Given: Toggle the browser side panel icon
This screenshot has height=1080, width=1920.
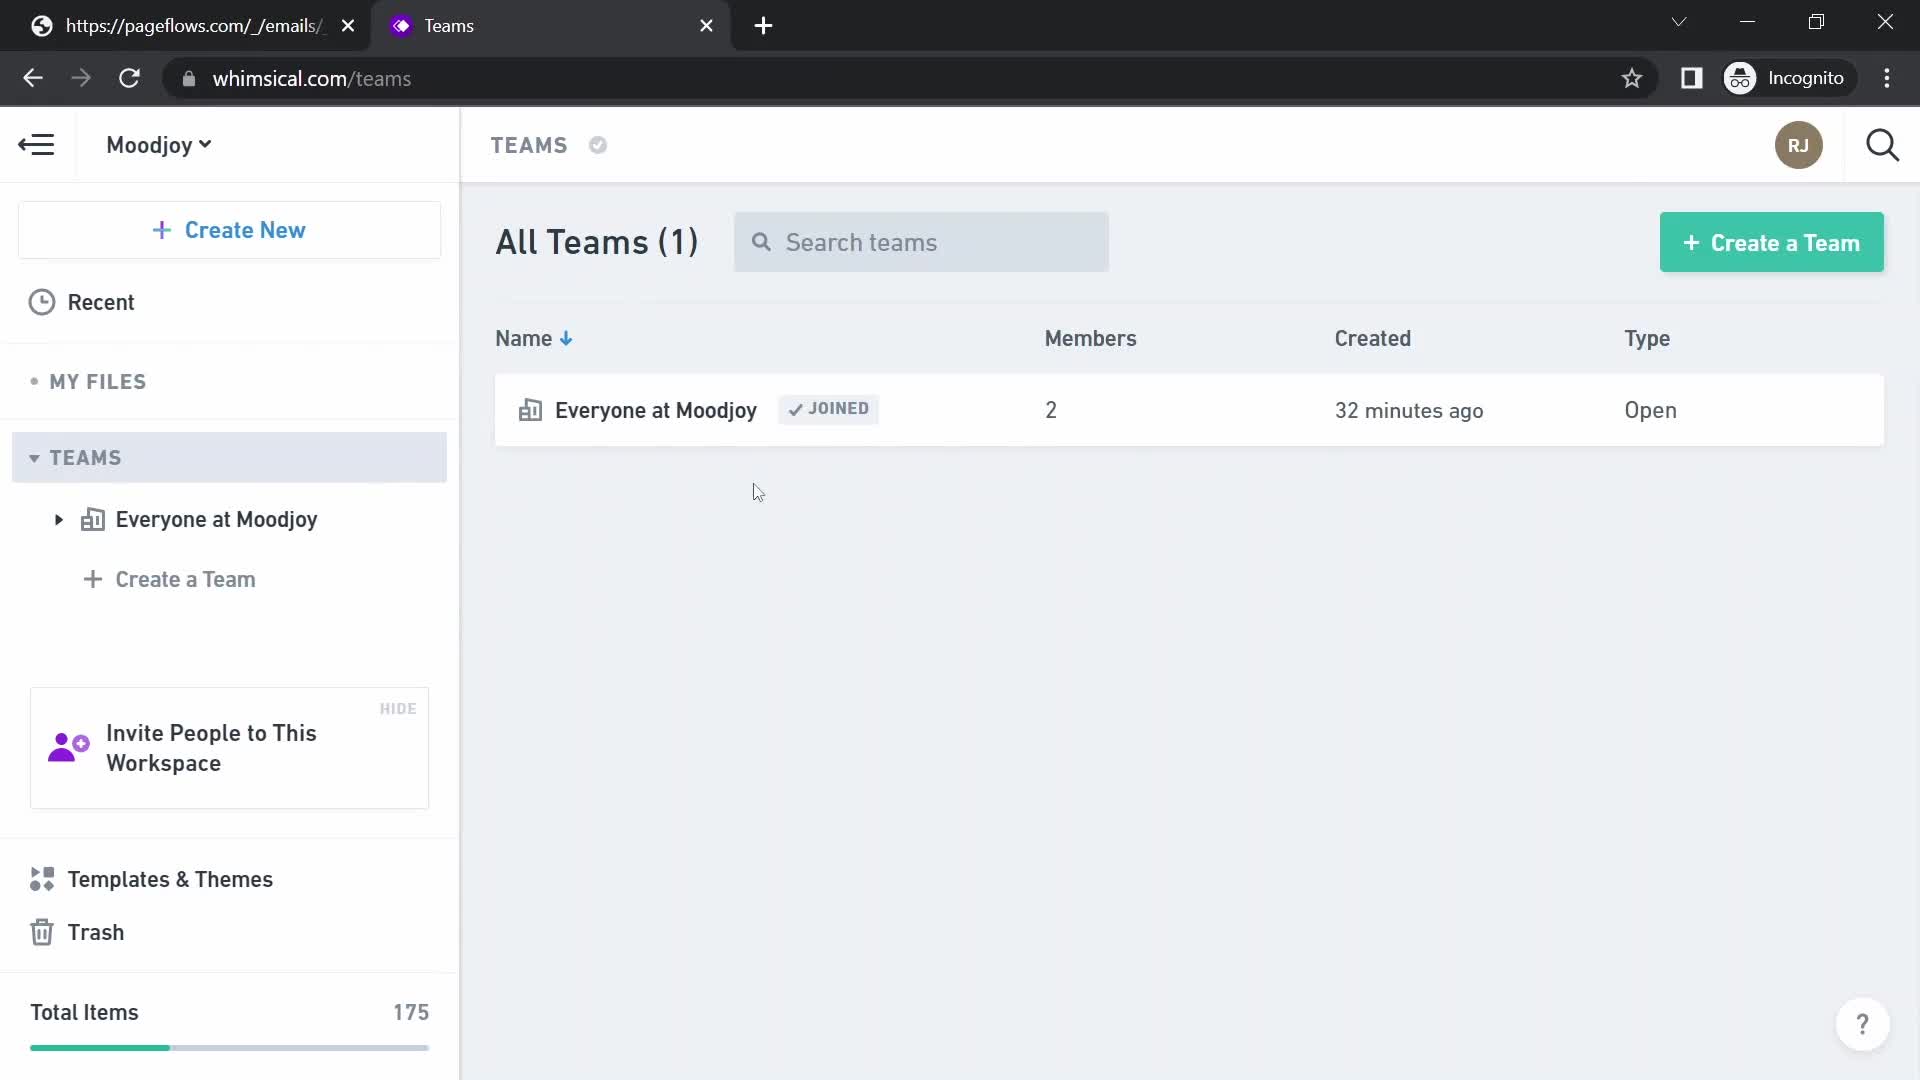Looking at the screenshot, I should coord(1691,79).
